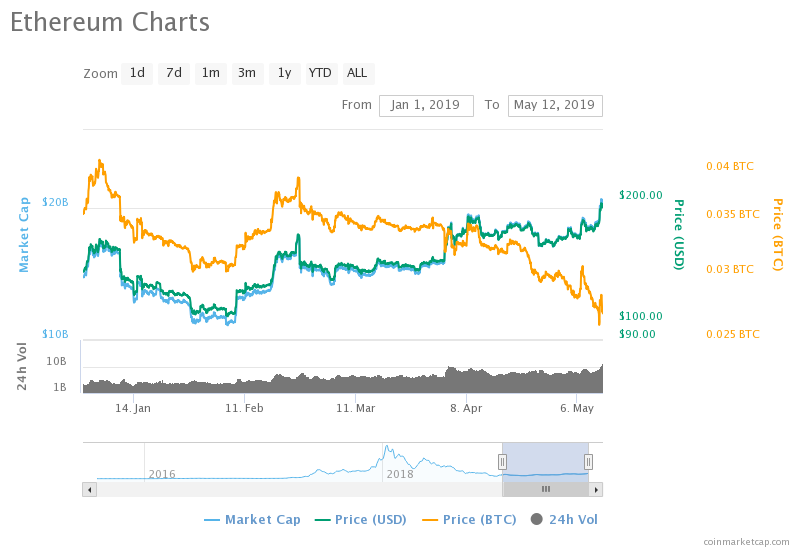Toggle Price (USD) series in legend
Image resolution: width=800 pixels, height=550 pixels.
tap(361, 520)
